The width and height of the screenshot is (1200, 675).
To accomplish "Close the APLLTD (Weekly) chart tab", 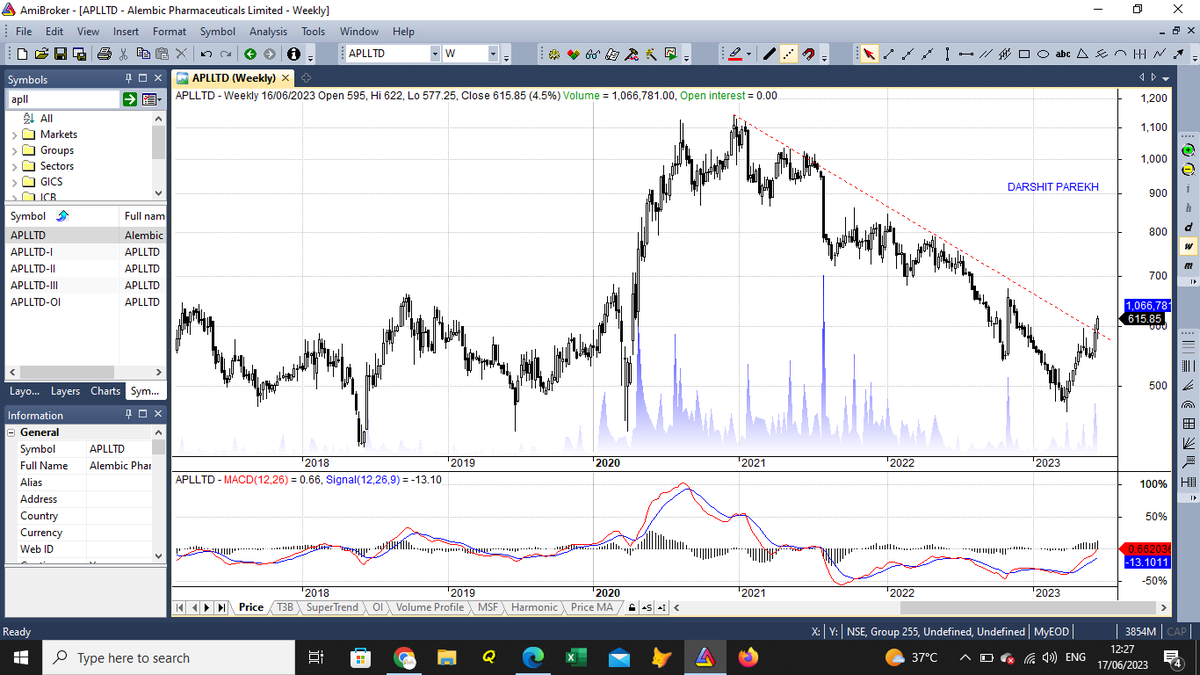I will [x=285, y=78].
